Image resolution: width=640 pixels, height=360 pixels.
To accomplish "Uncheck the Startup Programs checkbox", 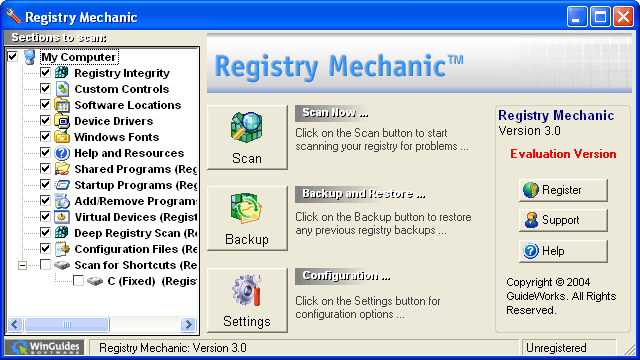I will pos(45,184).
